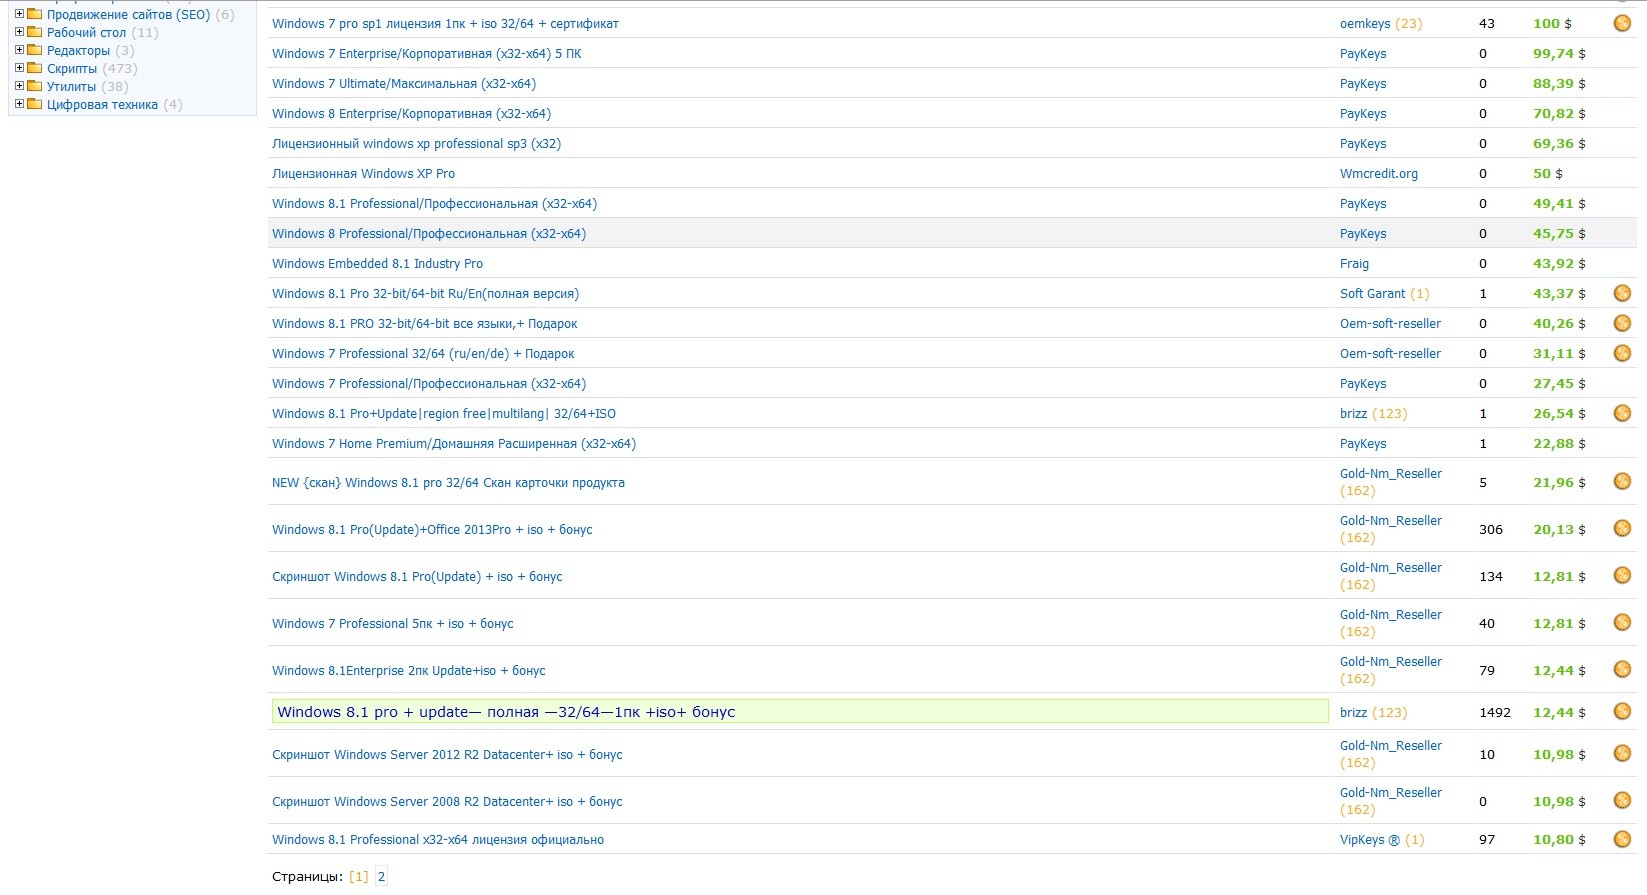Click coin icon in the 26,54 $ row
This screenshot has height=895, width=1647.
tap(1622, 413)
